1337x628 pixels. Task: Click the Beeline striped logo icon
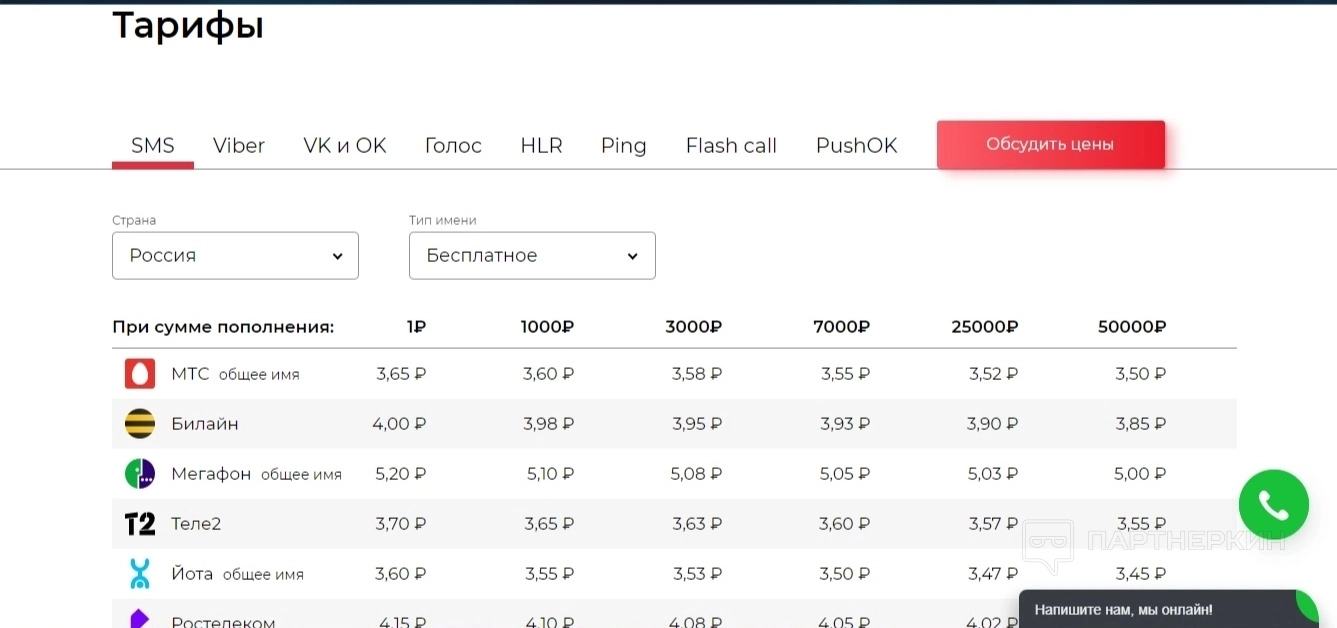140,424
